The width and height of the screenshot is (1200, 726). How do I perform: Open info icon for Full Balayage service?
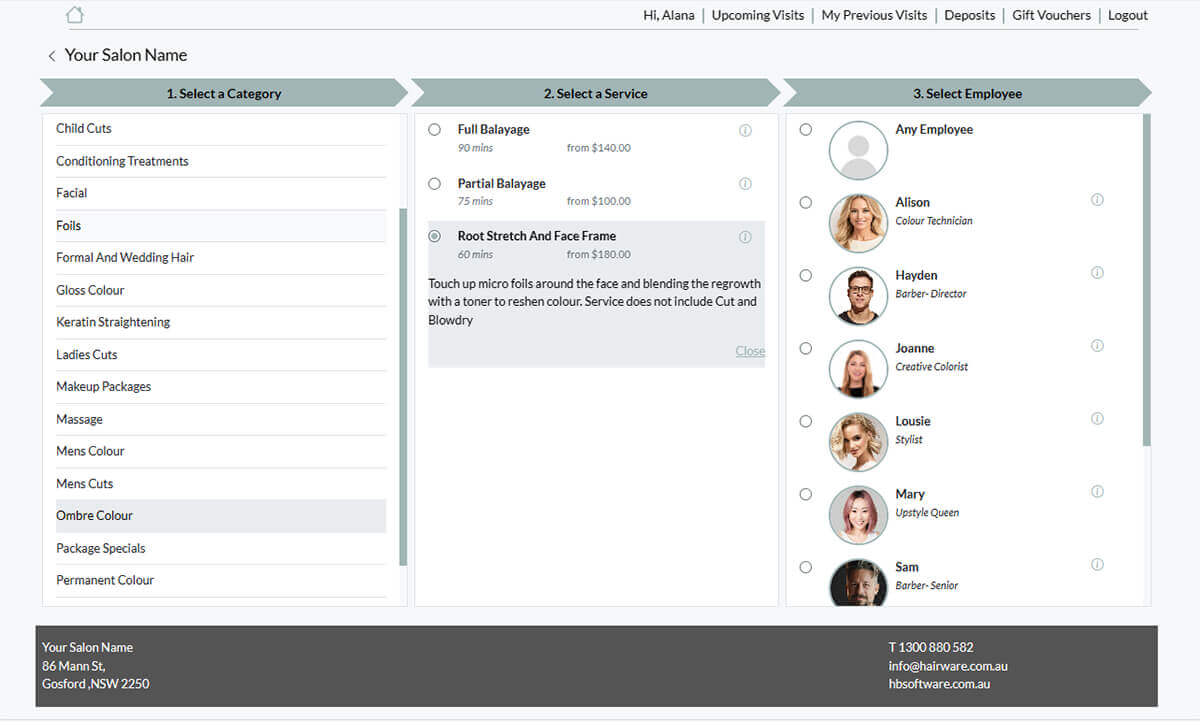(x=745, y=130)
